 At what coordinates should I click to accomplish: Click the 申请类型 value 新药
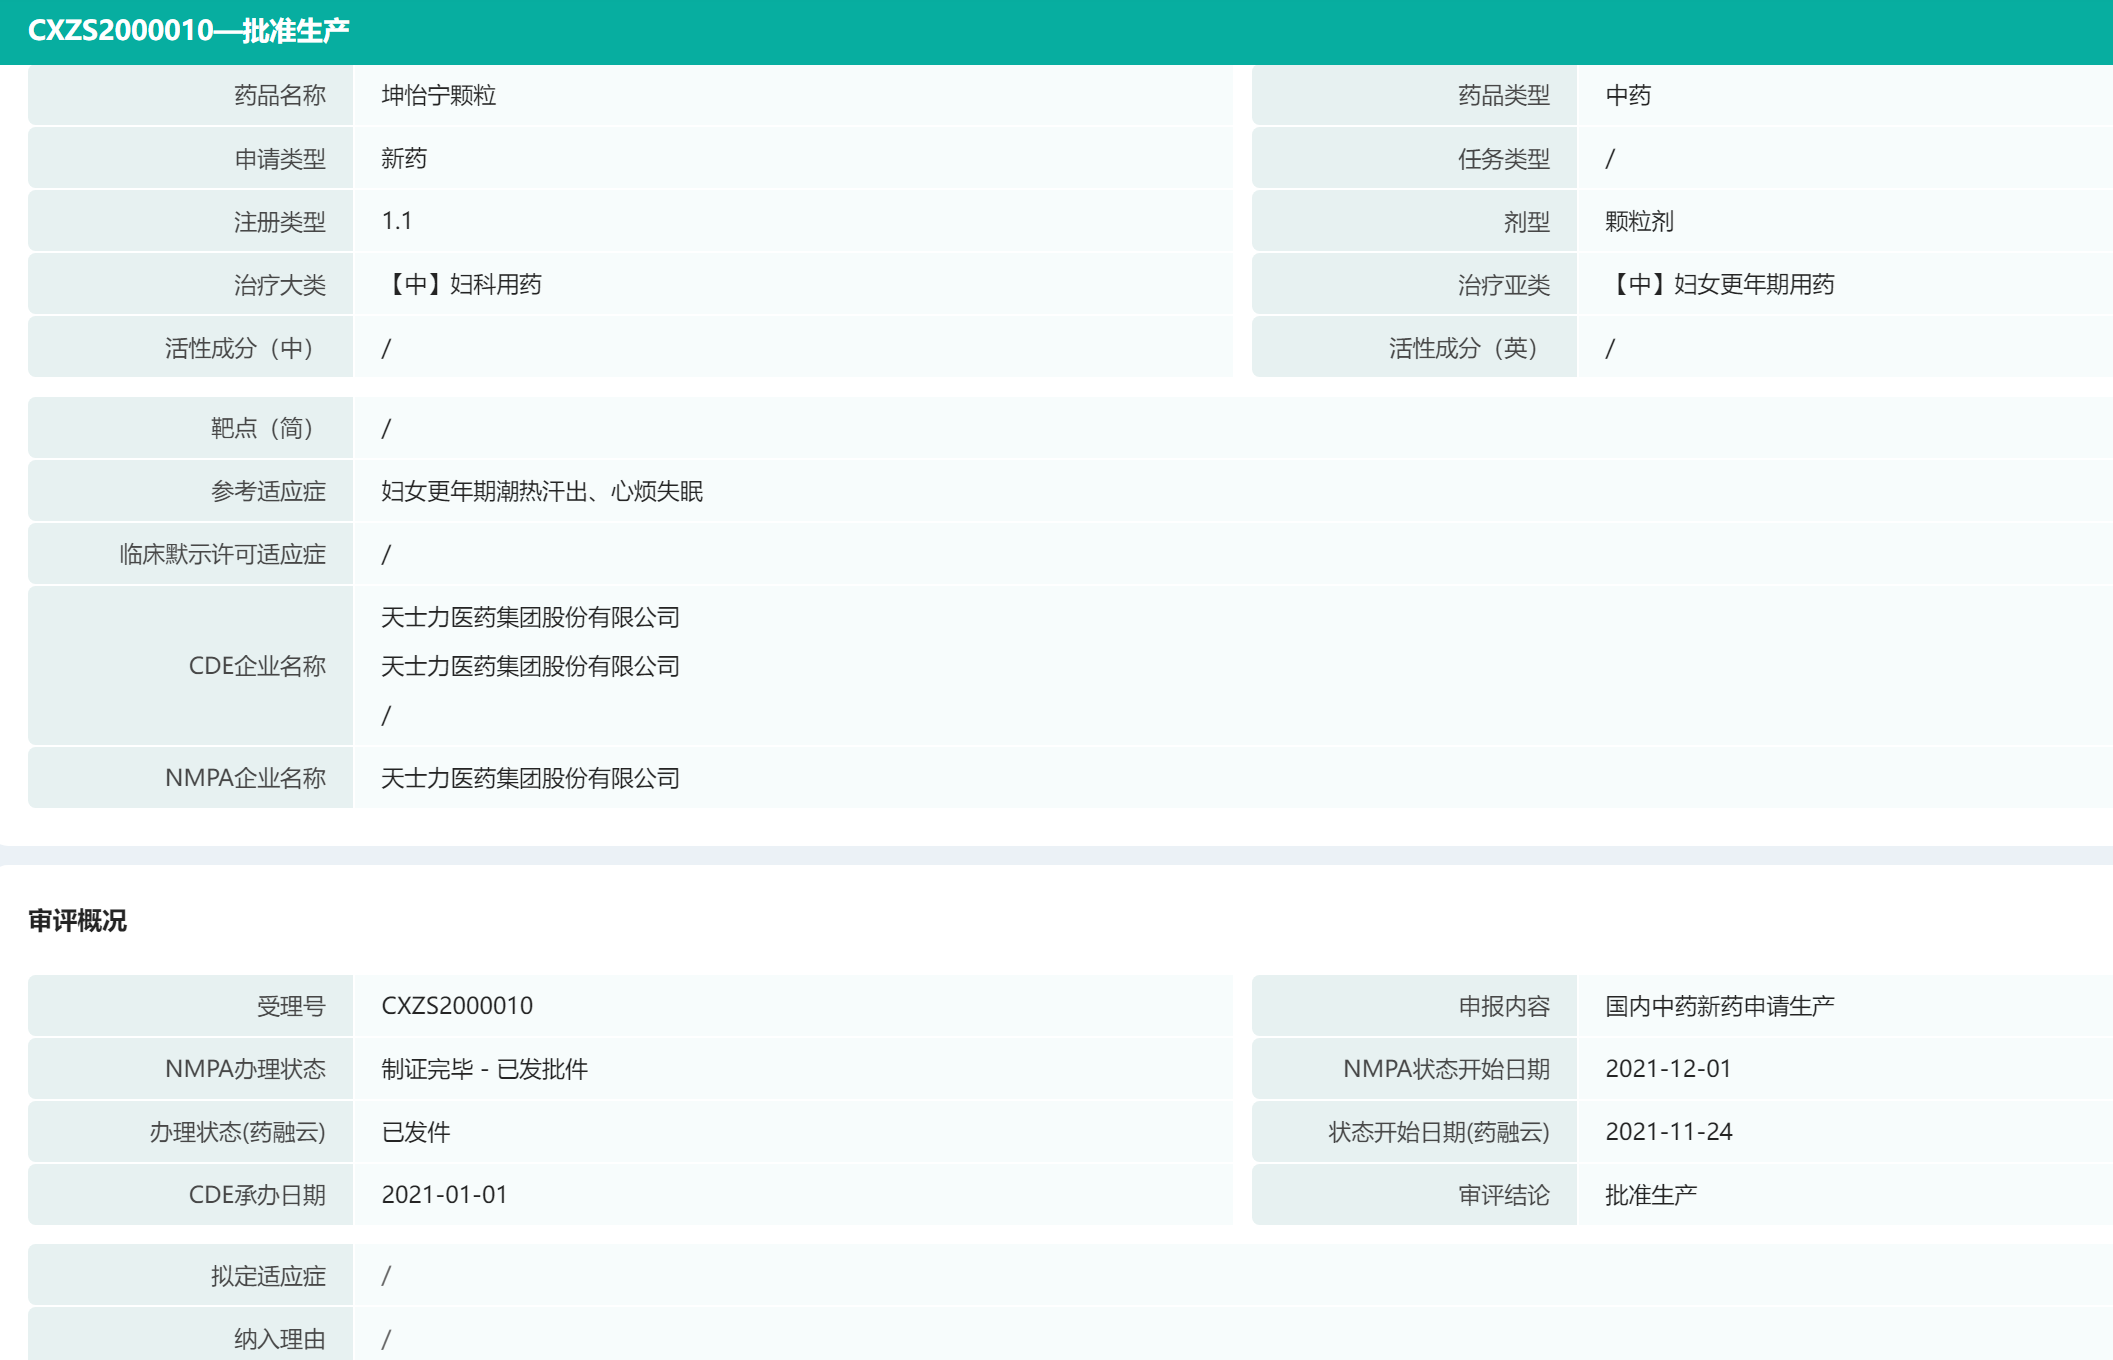pos(404,159)
